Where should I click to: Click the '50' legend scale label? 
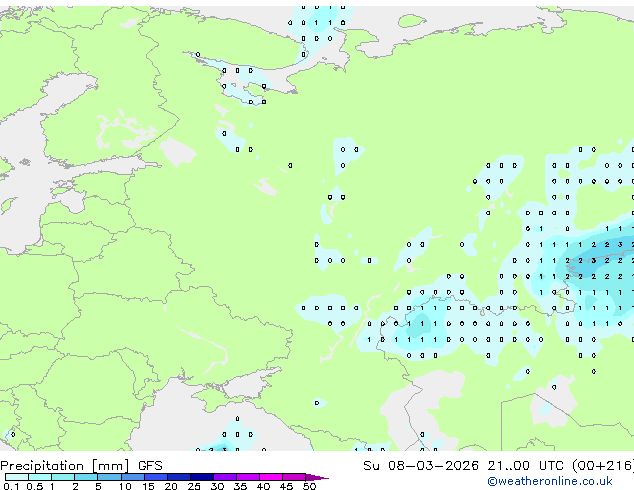[309, 486]
